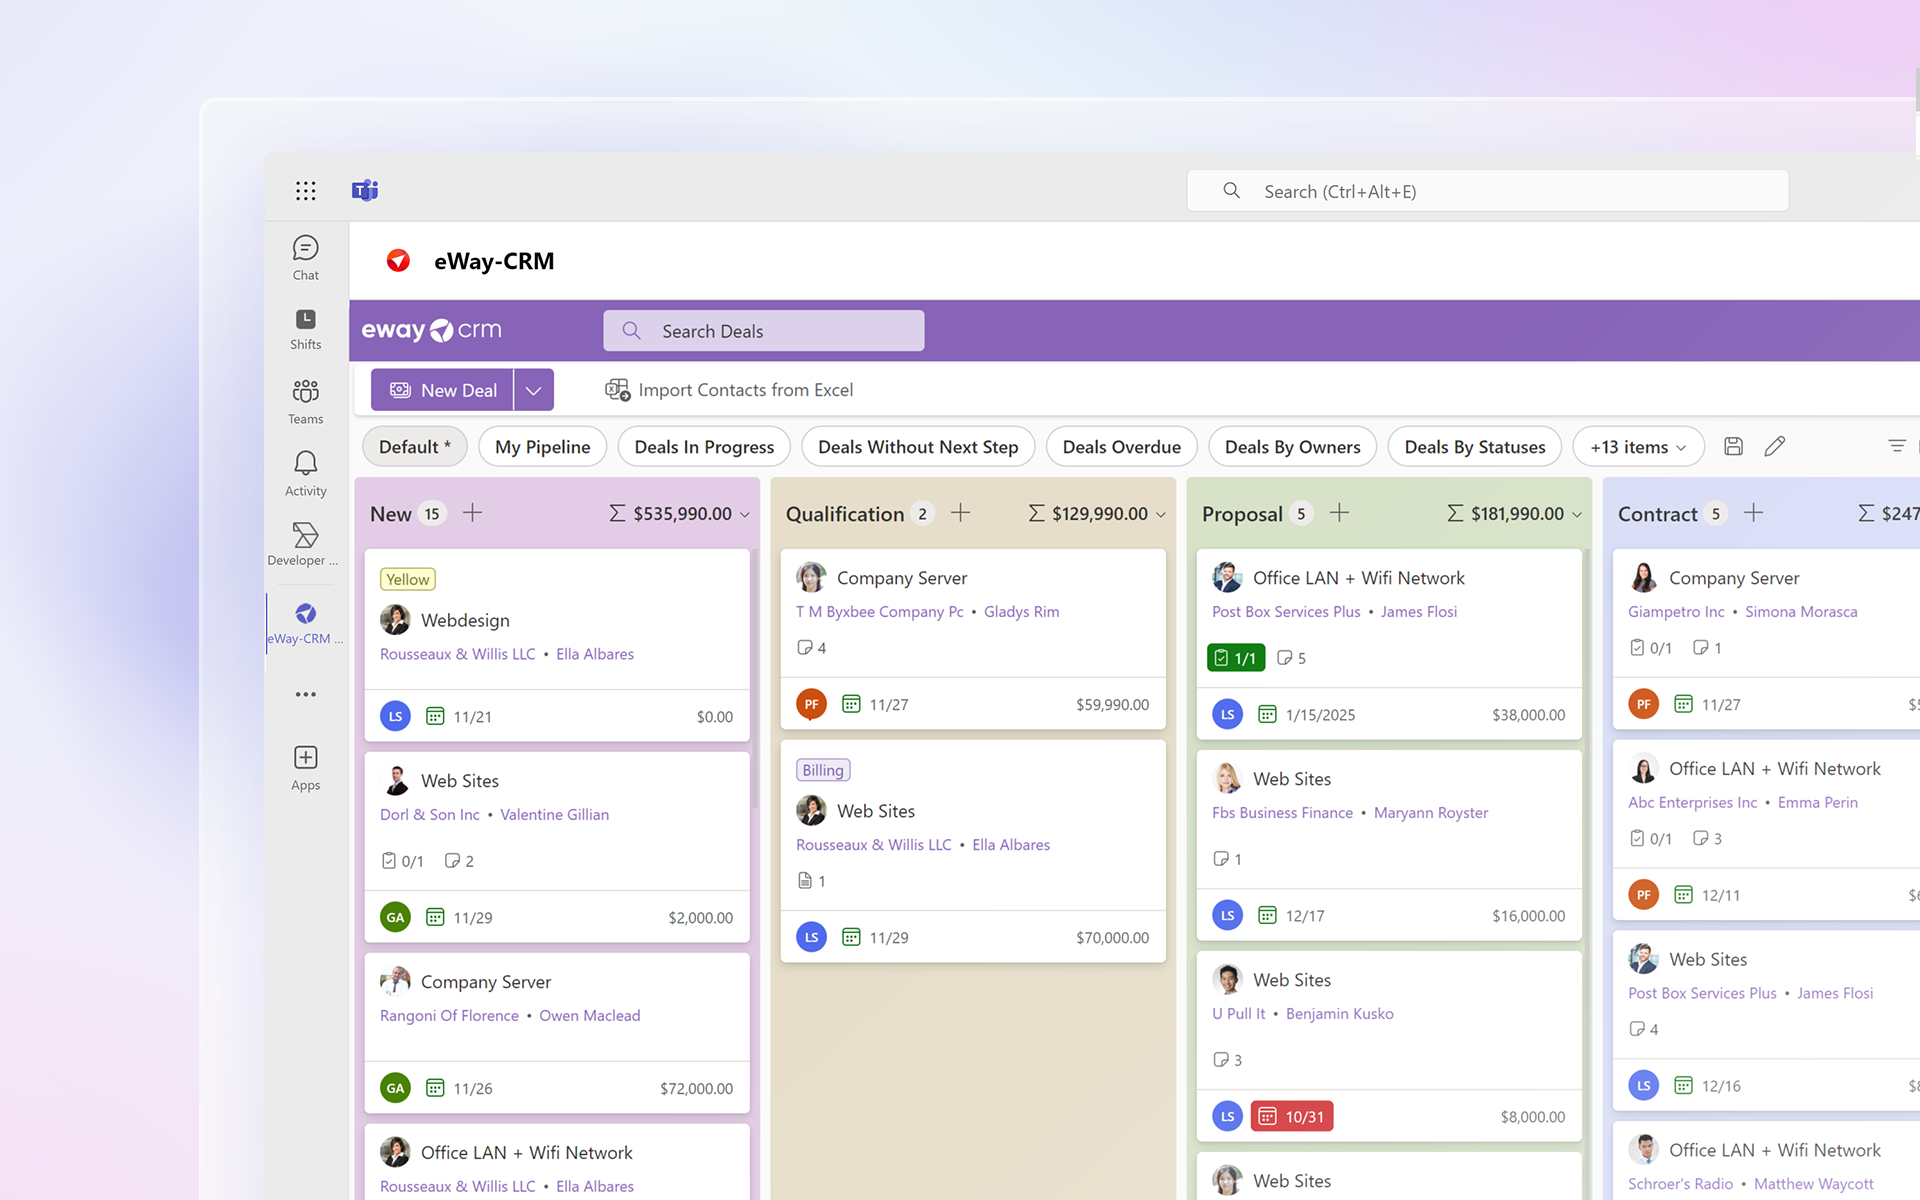Click the red eWay-CRM app logo
Screen dimensions: 1920x1200
pos(398,261)
